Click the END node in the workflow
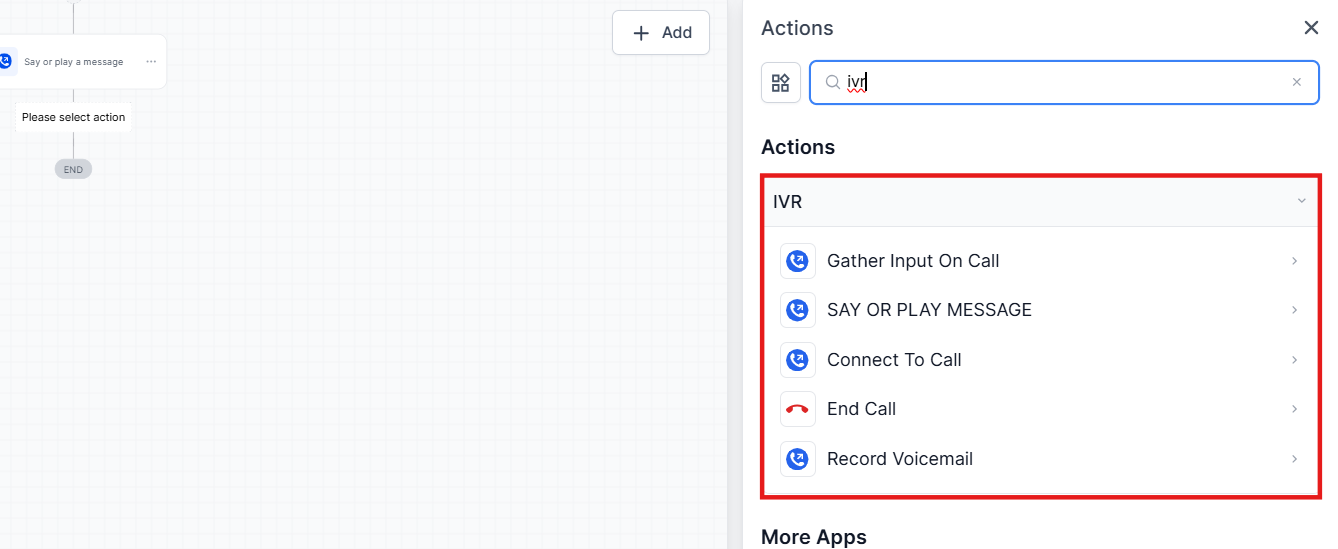 point(73,170)
